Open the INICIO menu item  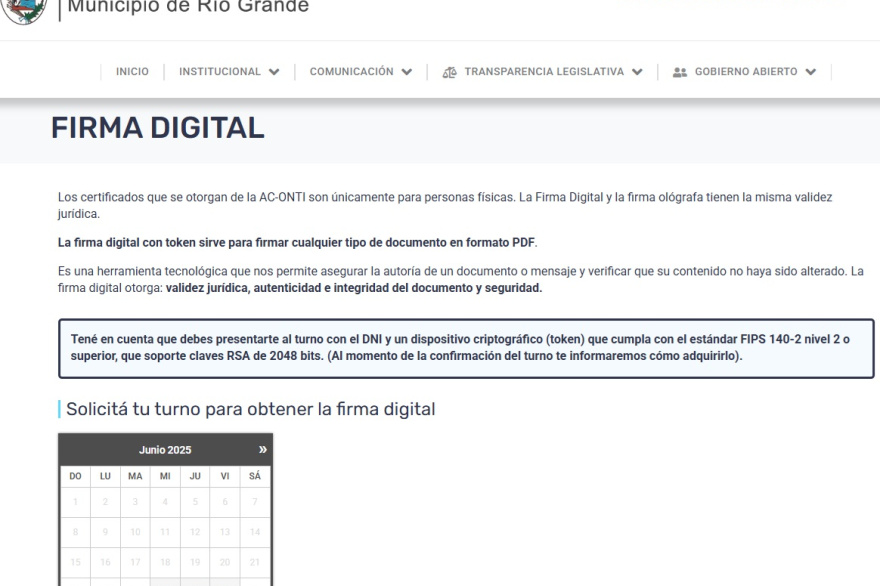(132, 72)
